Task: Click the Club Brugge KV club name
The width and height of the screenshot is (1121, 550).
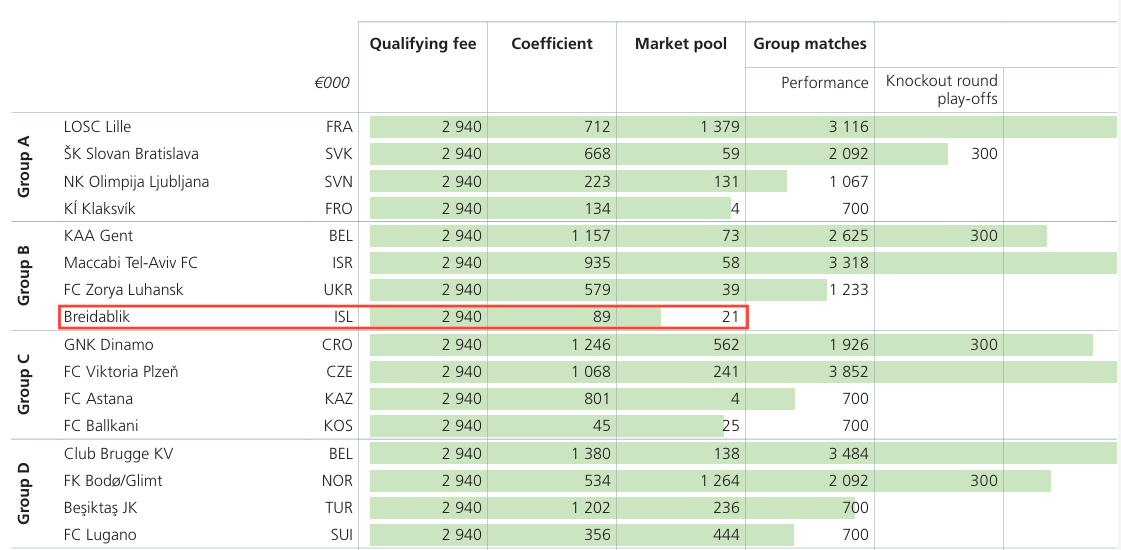Action: (x=119, y=453)
